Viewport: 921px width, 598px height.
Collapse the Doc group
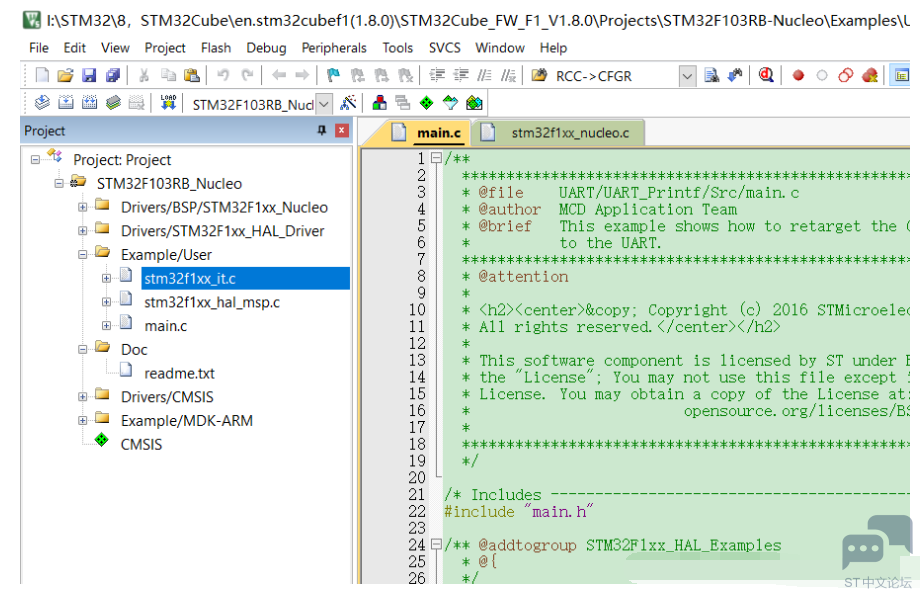coord(82,349)
